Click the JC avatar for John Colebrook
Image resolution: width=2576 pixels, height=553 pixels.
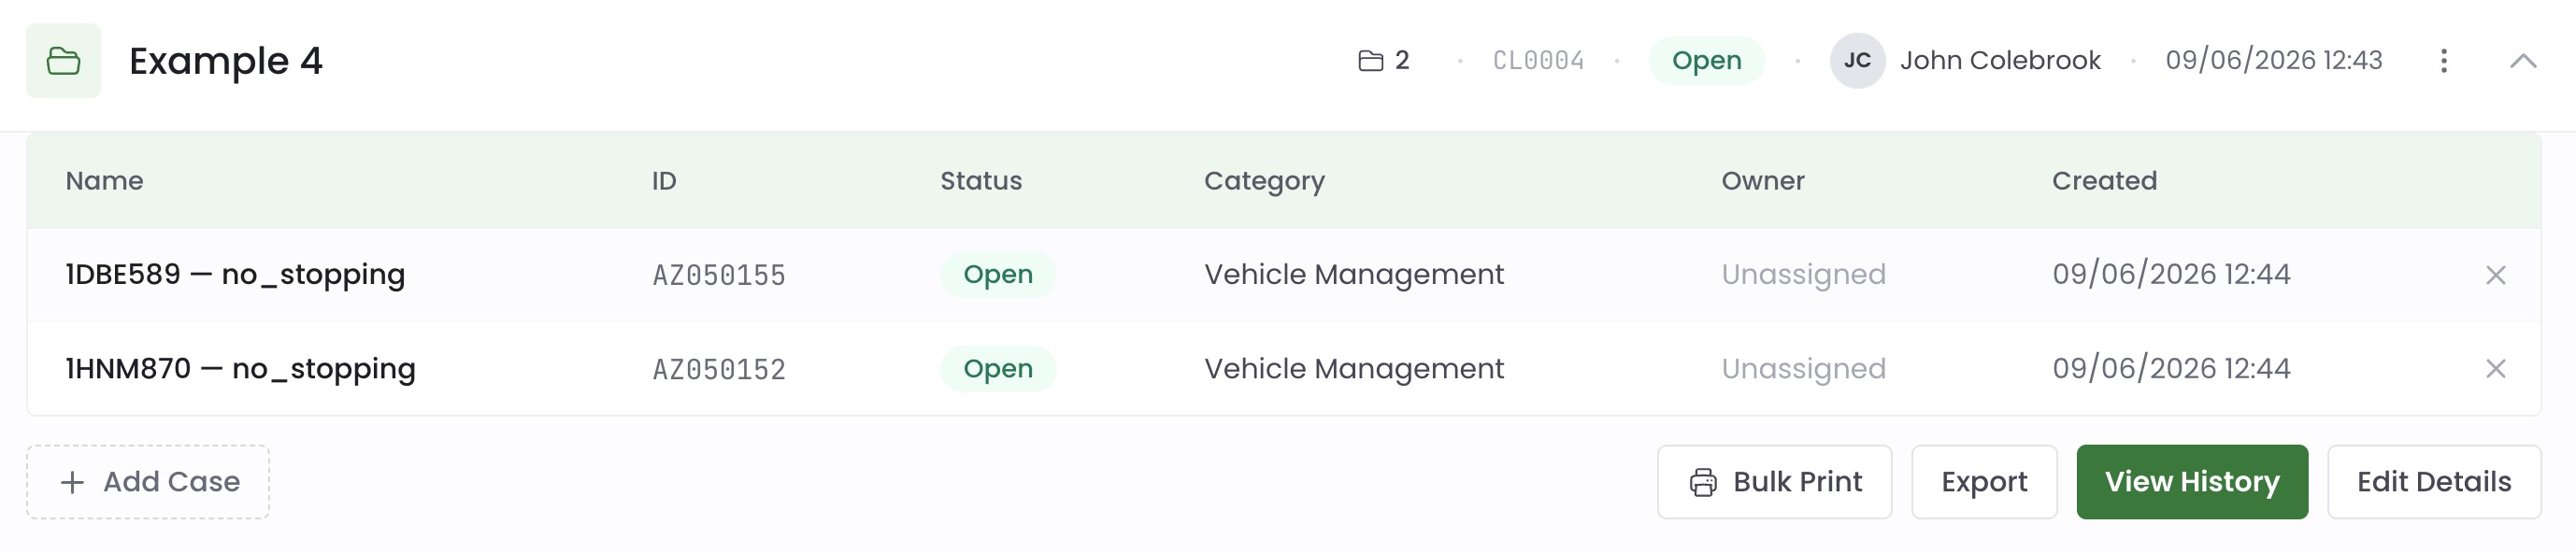tap(1857, 61)
